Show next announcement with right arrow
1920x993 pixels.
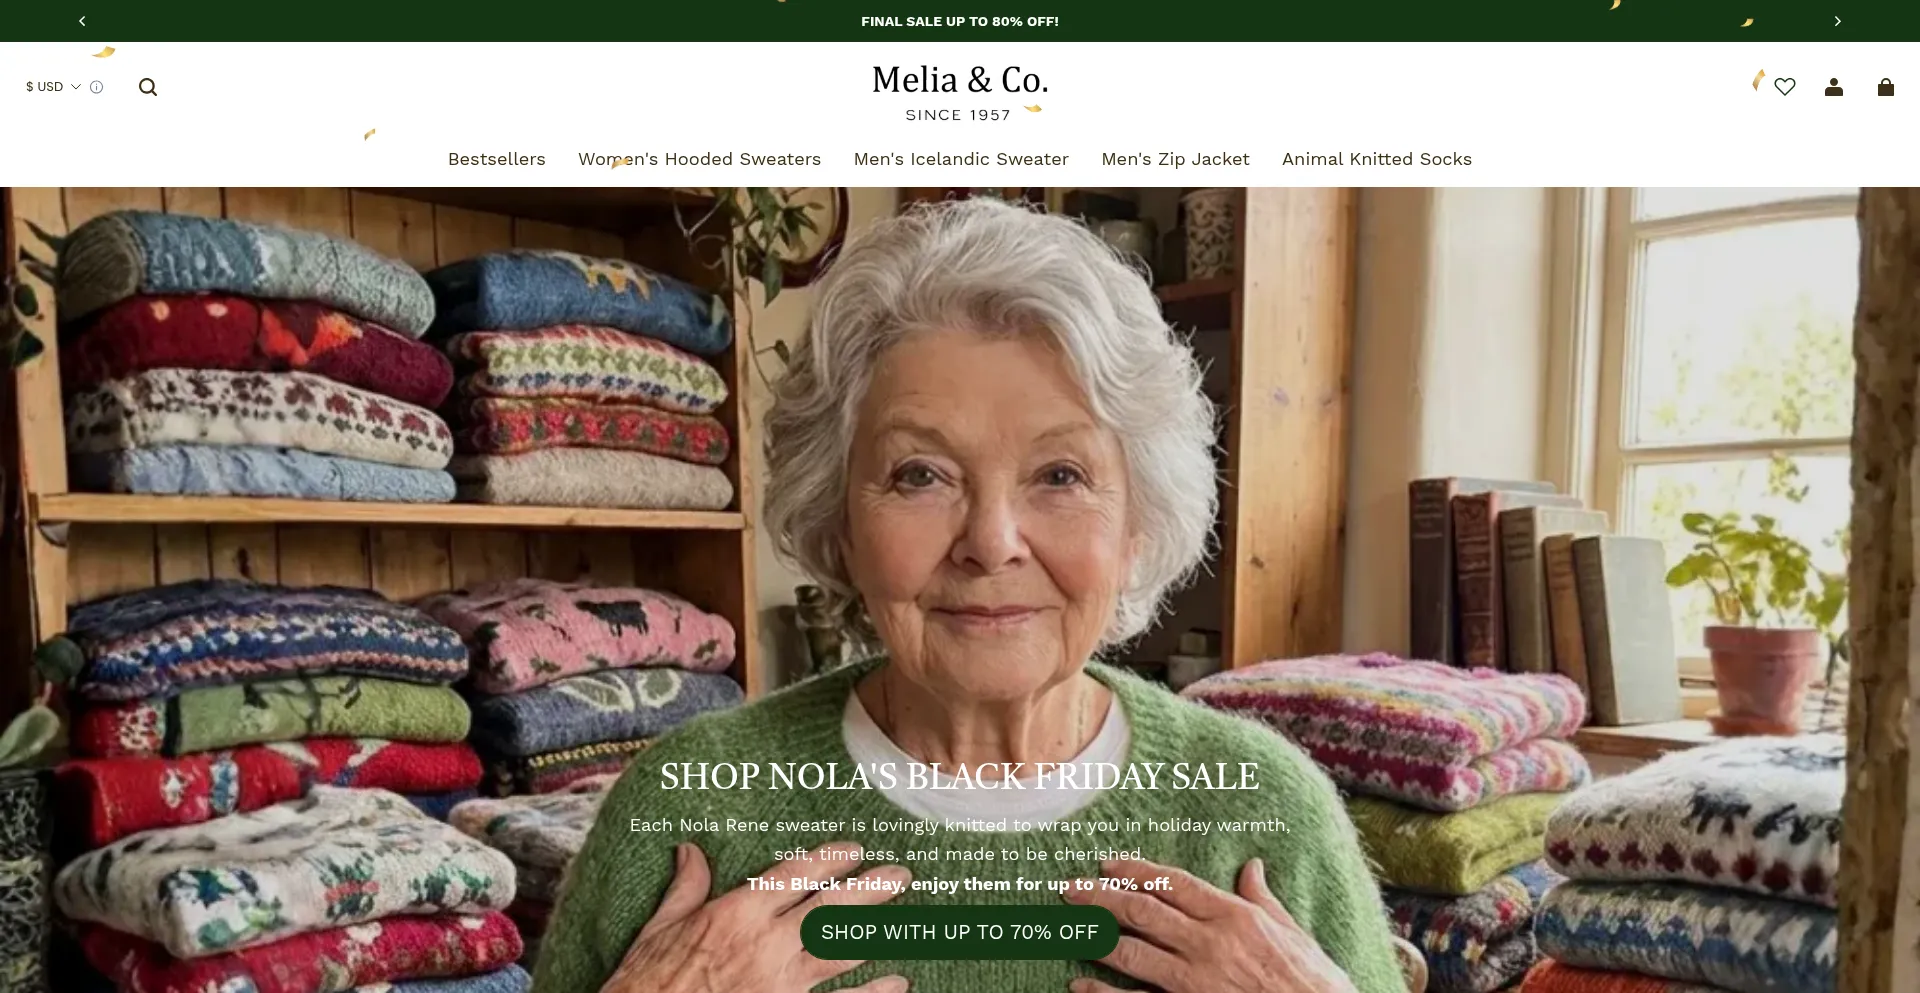1837,21
